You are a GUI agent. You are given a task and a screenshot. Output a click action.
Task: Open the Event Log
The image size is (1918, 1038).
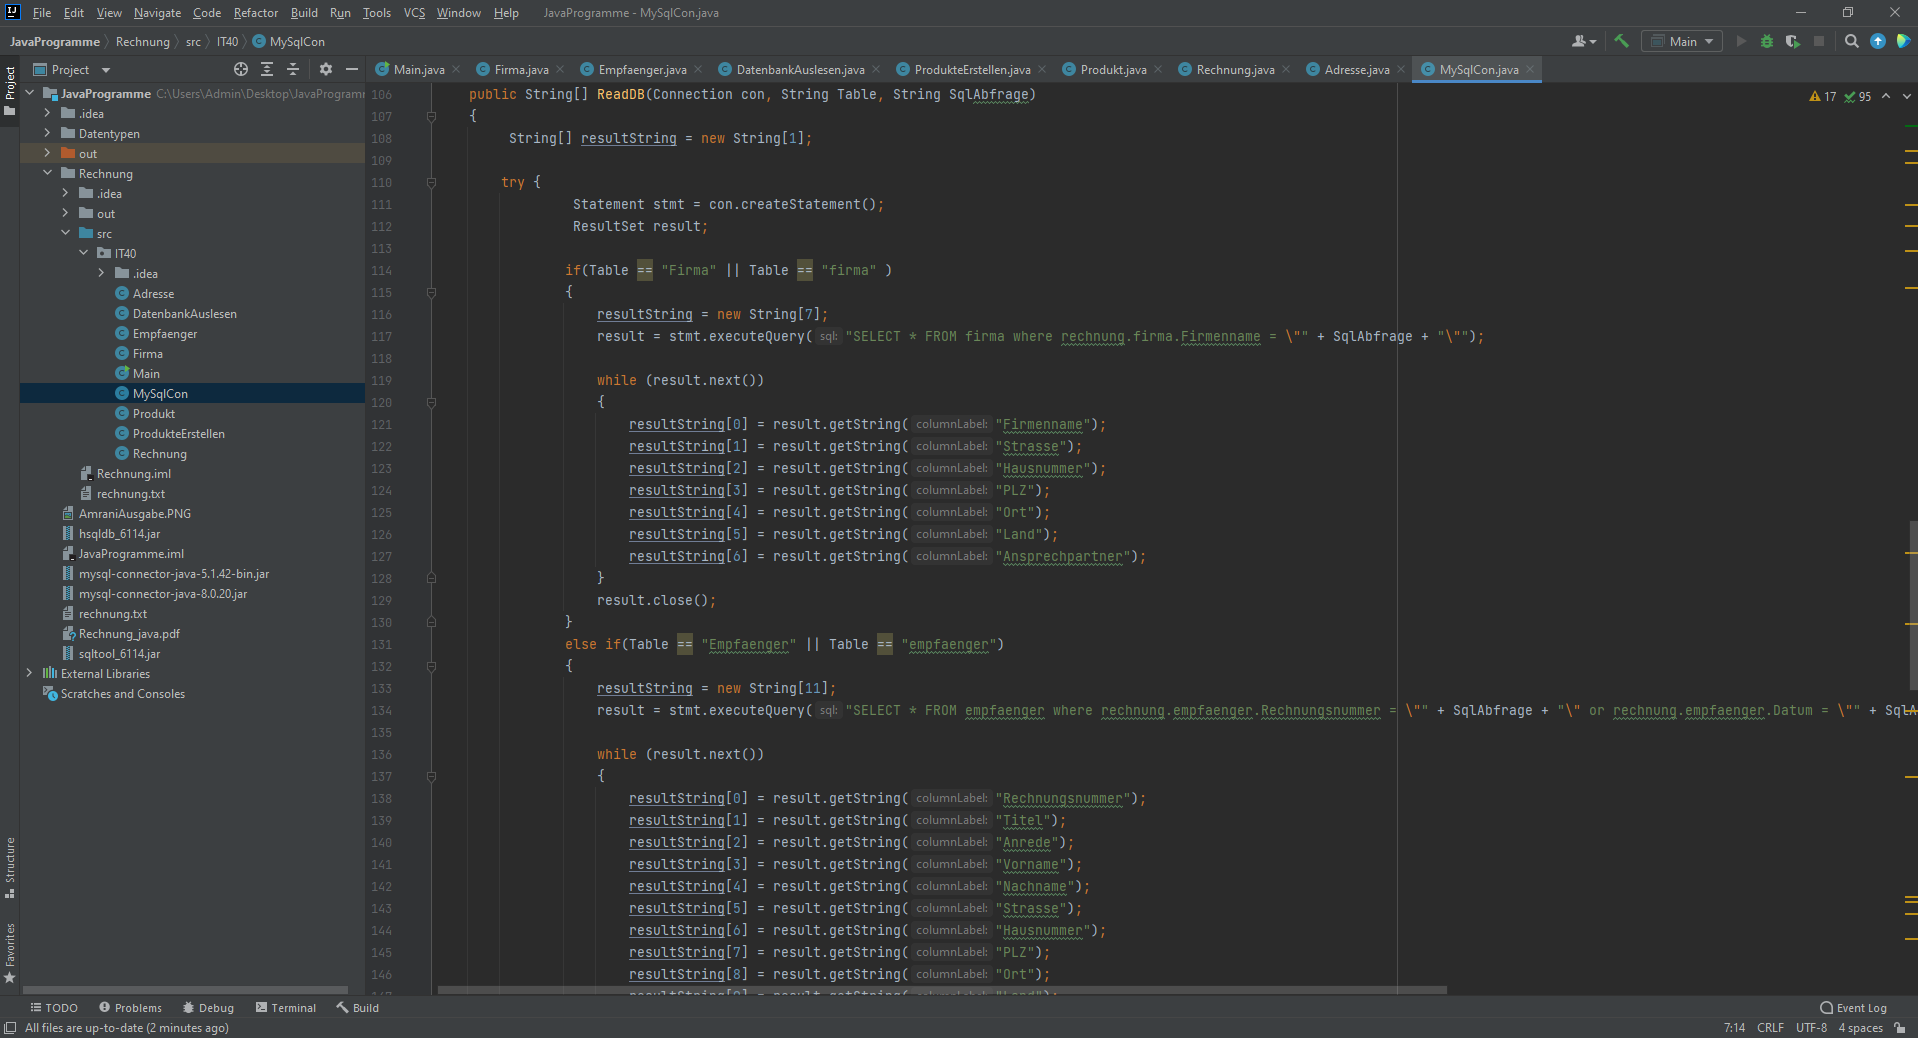pyautogui.click(x=1853, y=1008)
